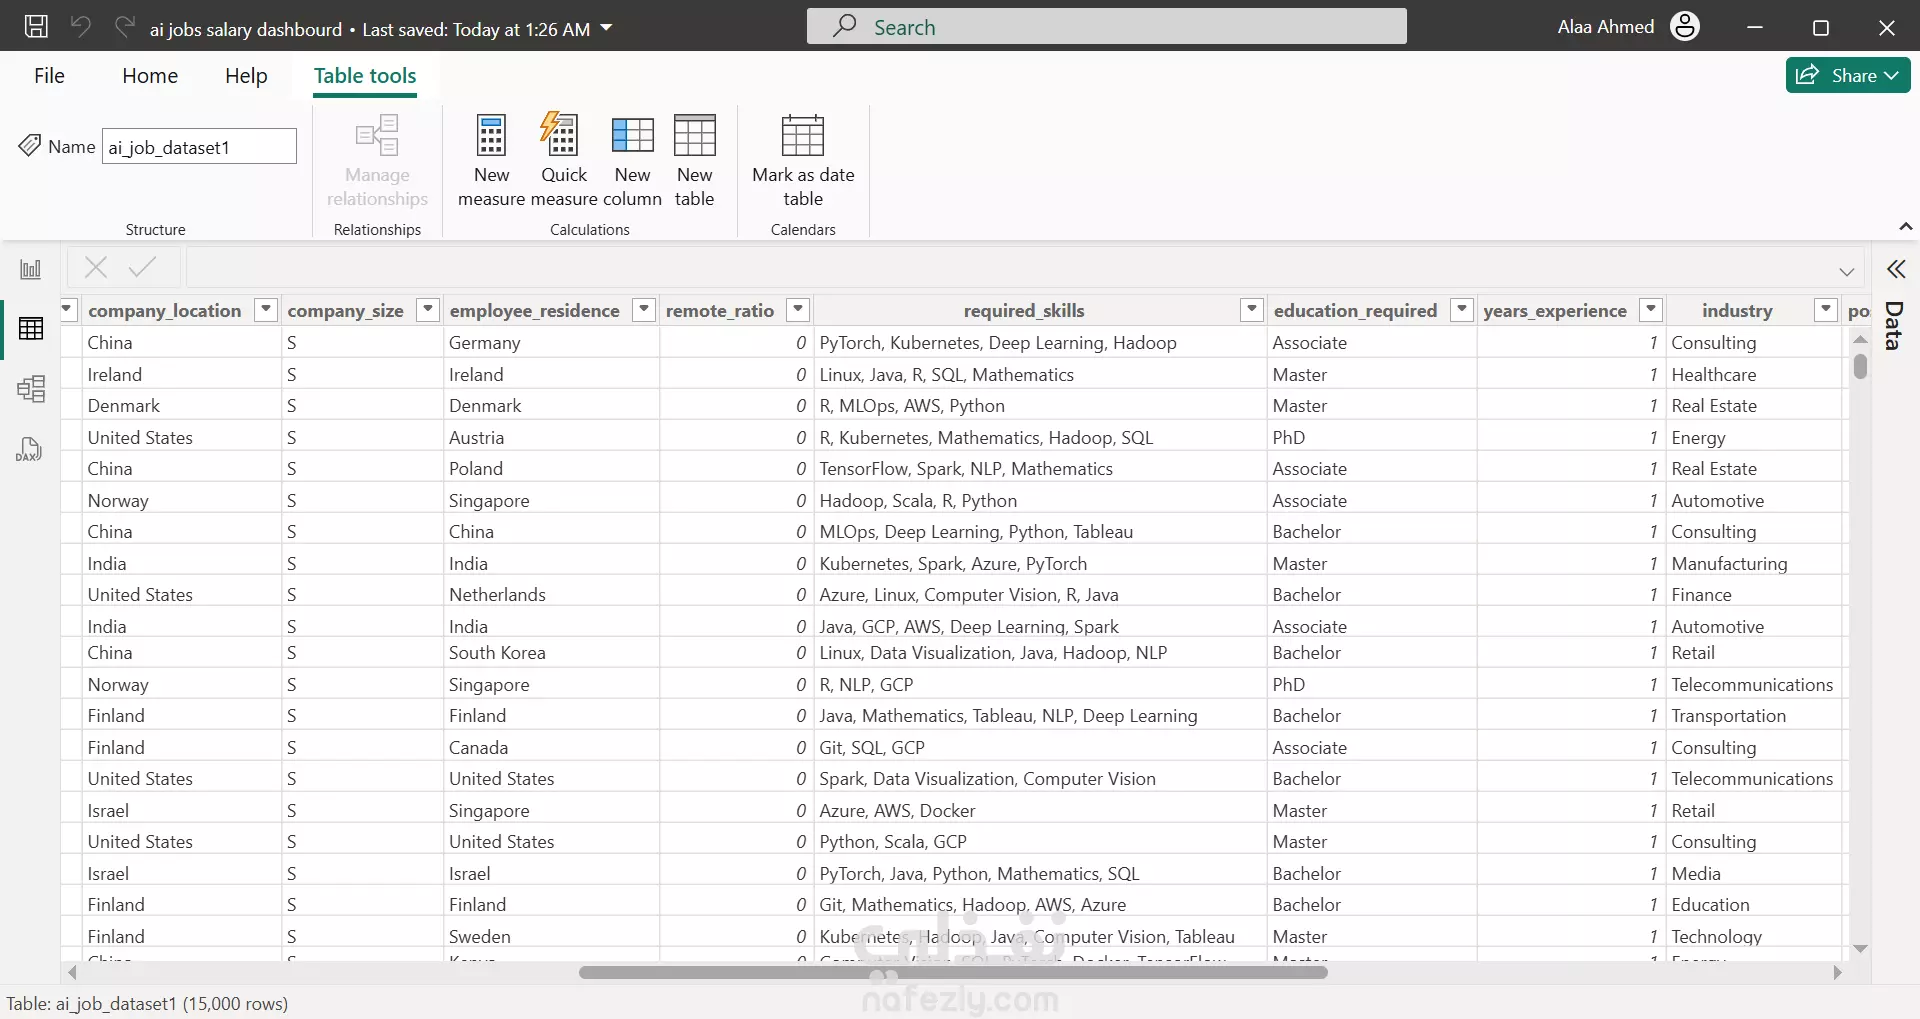Select the company_location column header
Screen dimensions: 1920x1019
(165, 310)
